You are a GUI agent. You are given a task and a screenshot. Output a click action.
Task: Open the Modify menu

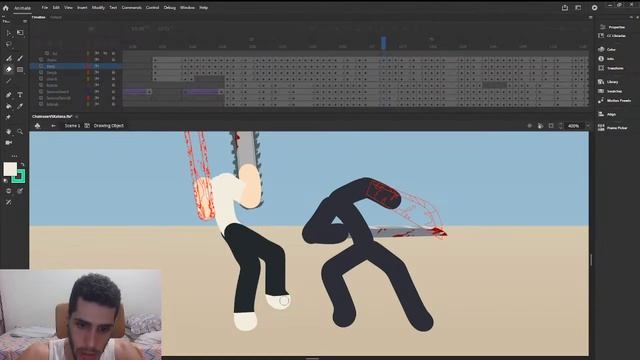pos(98,7)
